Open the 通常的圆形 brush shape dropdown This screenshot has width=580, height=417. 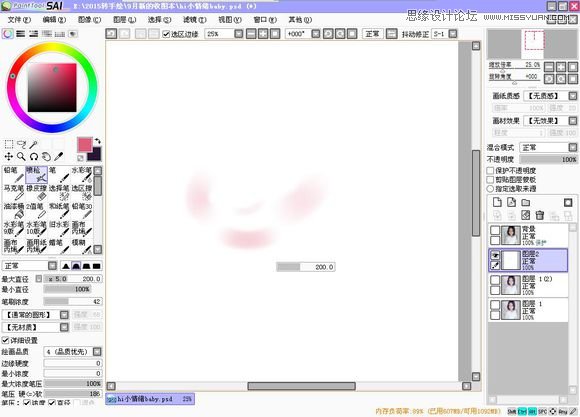click(x=64, y=315)
